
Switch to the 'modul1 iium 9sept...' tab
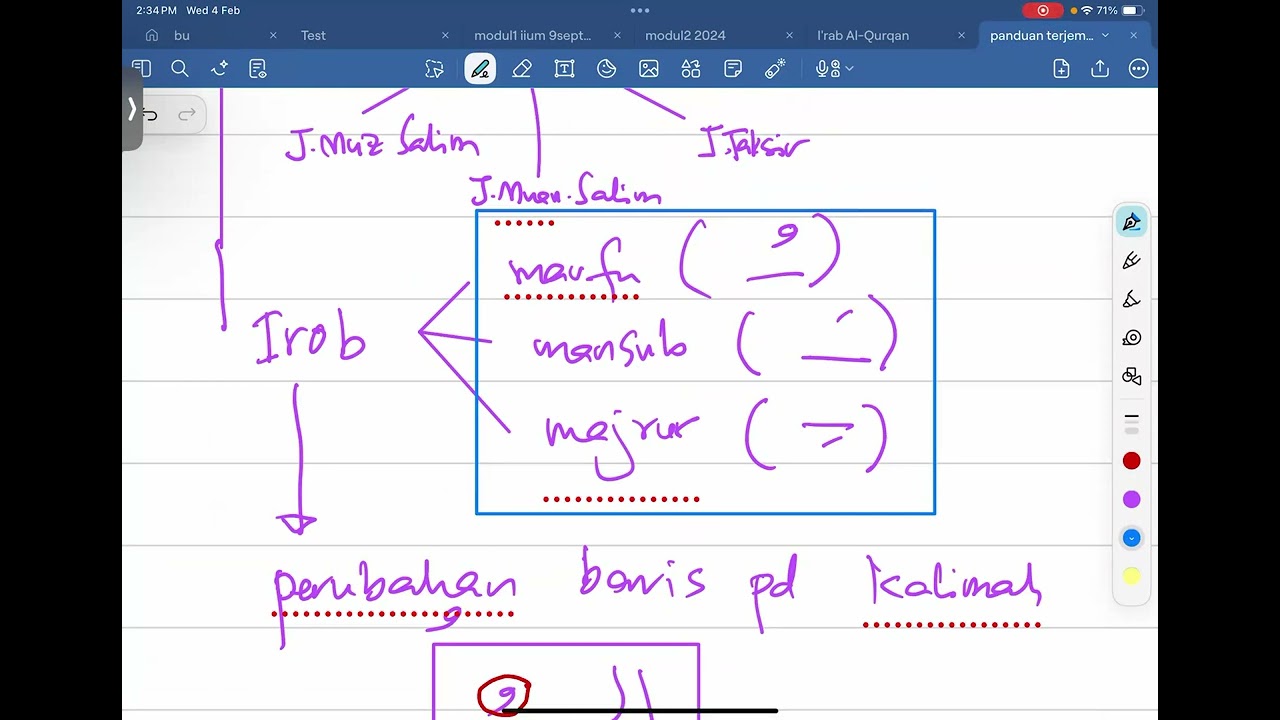533,35
